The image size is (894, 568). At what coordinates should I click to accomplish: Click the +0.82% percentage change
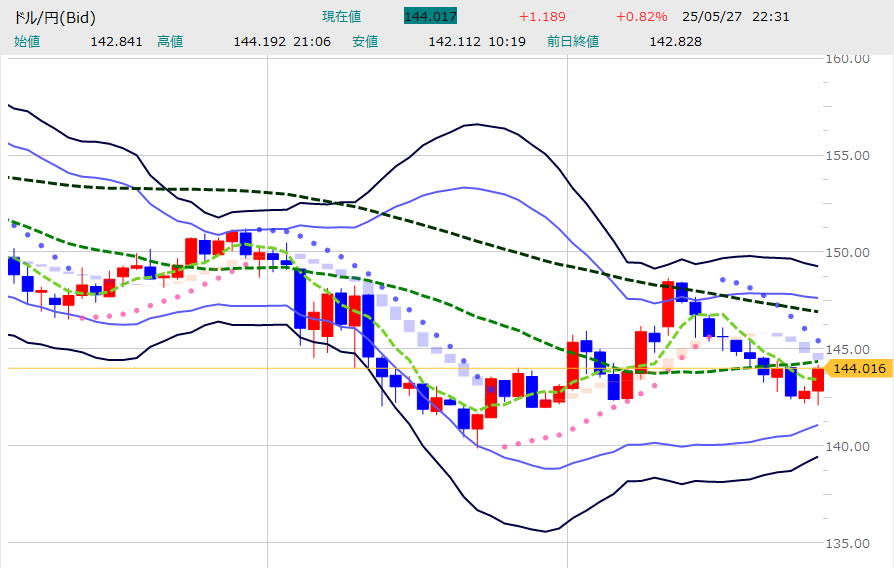click(x=641, y=17)
